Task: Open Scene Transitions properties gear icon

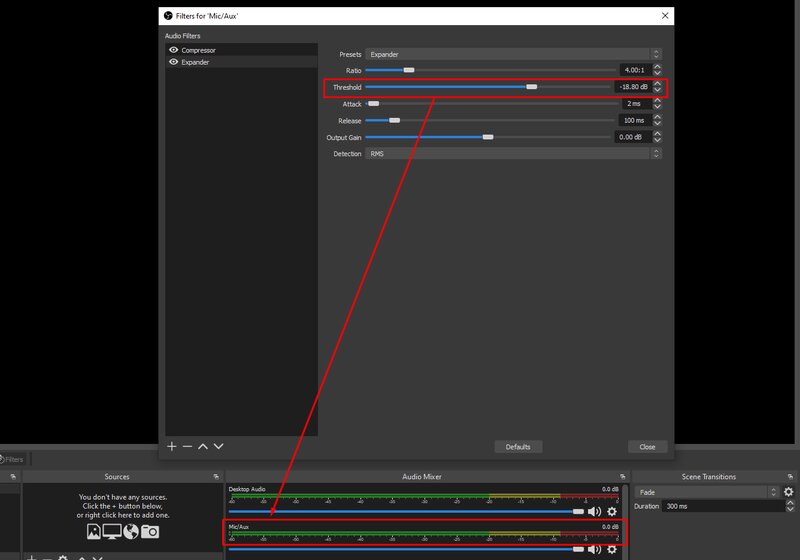Action: [x=788, y=492]
